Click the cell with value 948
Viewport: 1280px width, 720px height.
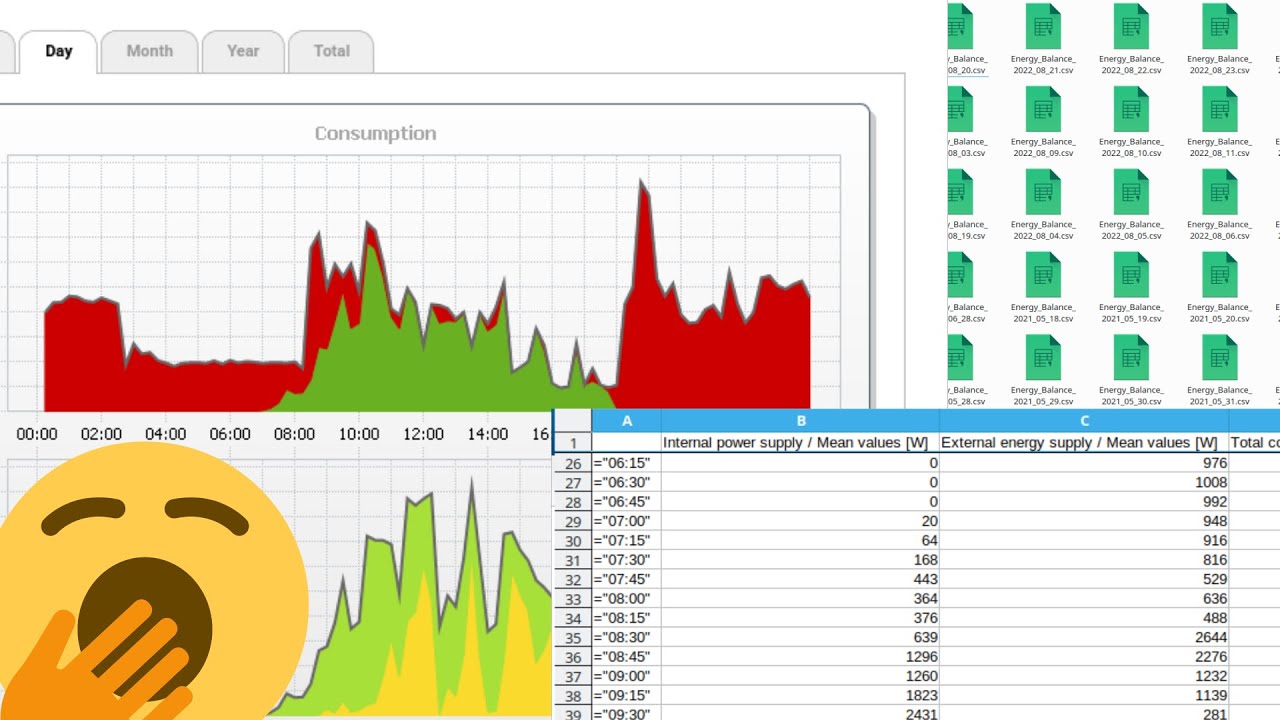1084,521
